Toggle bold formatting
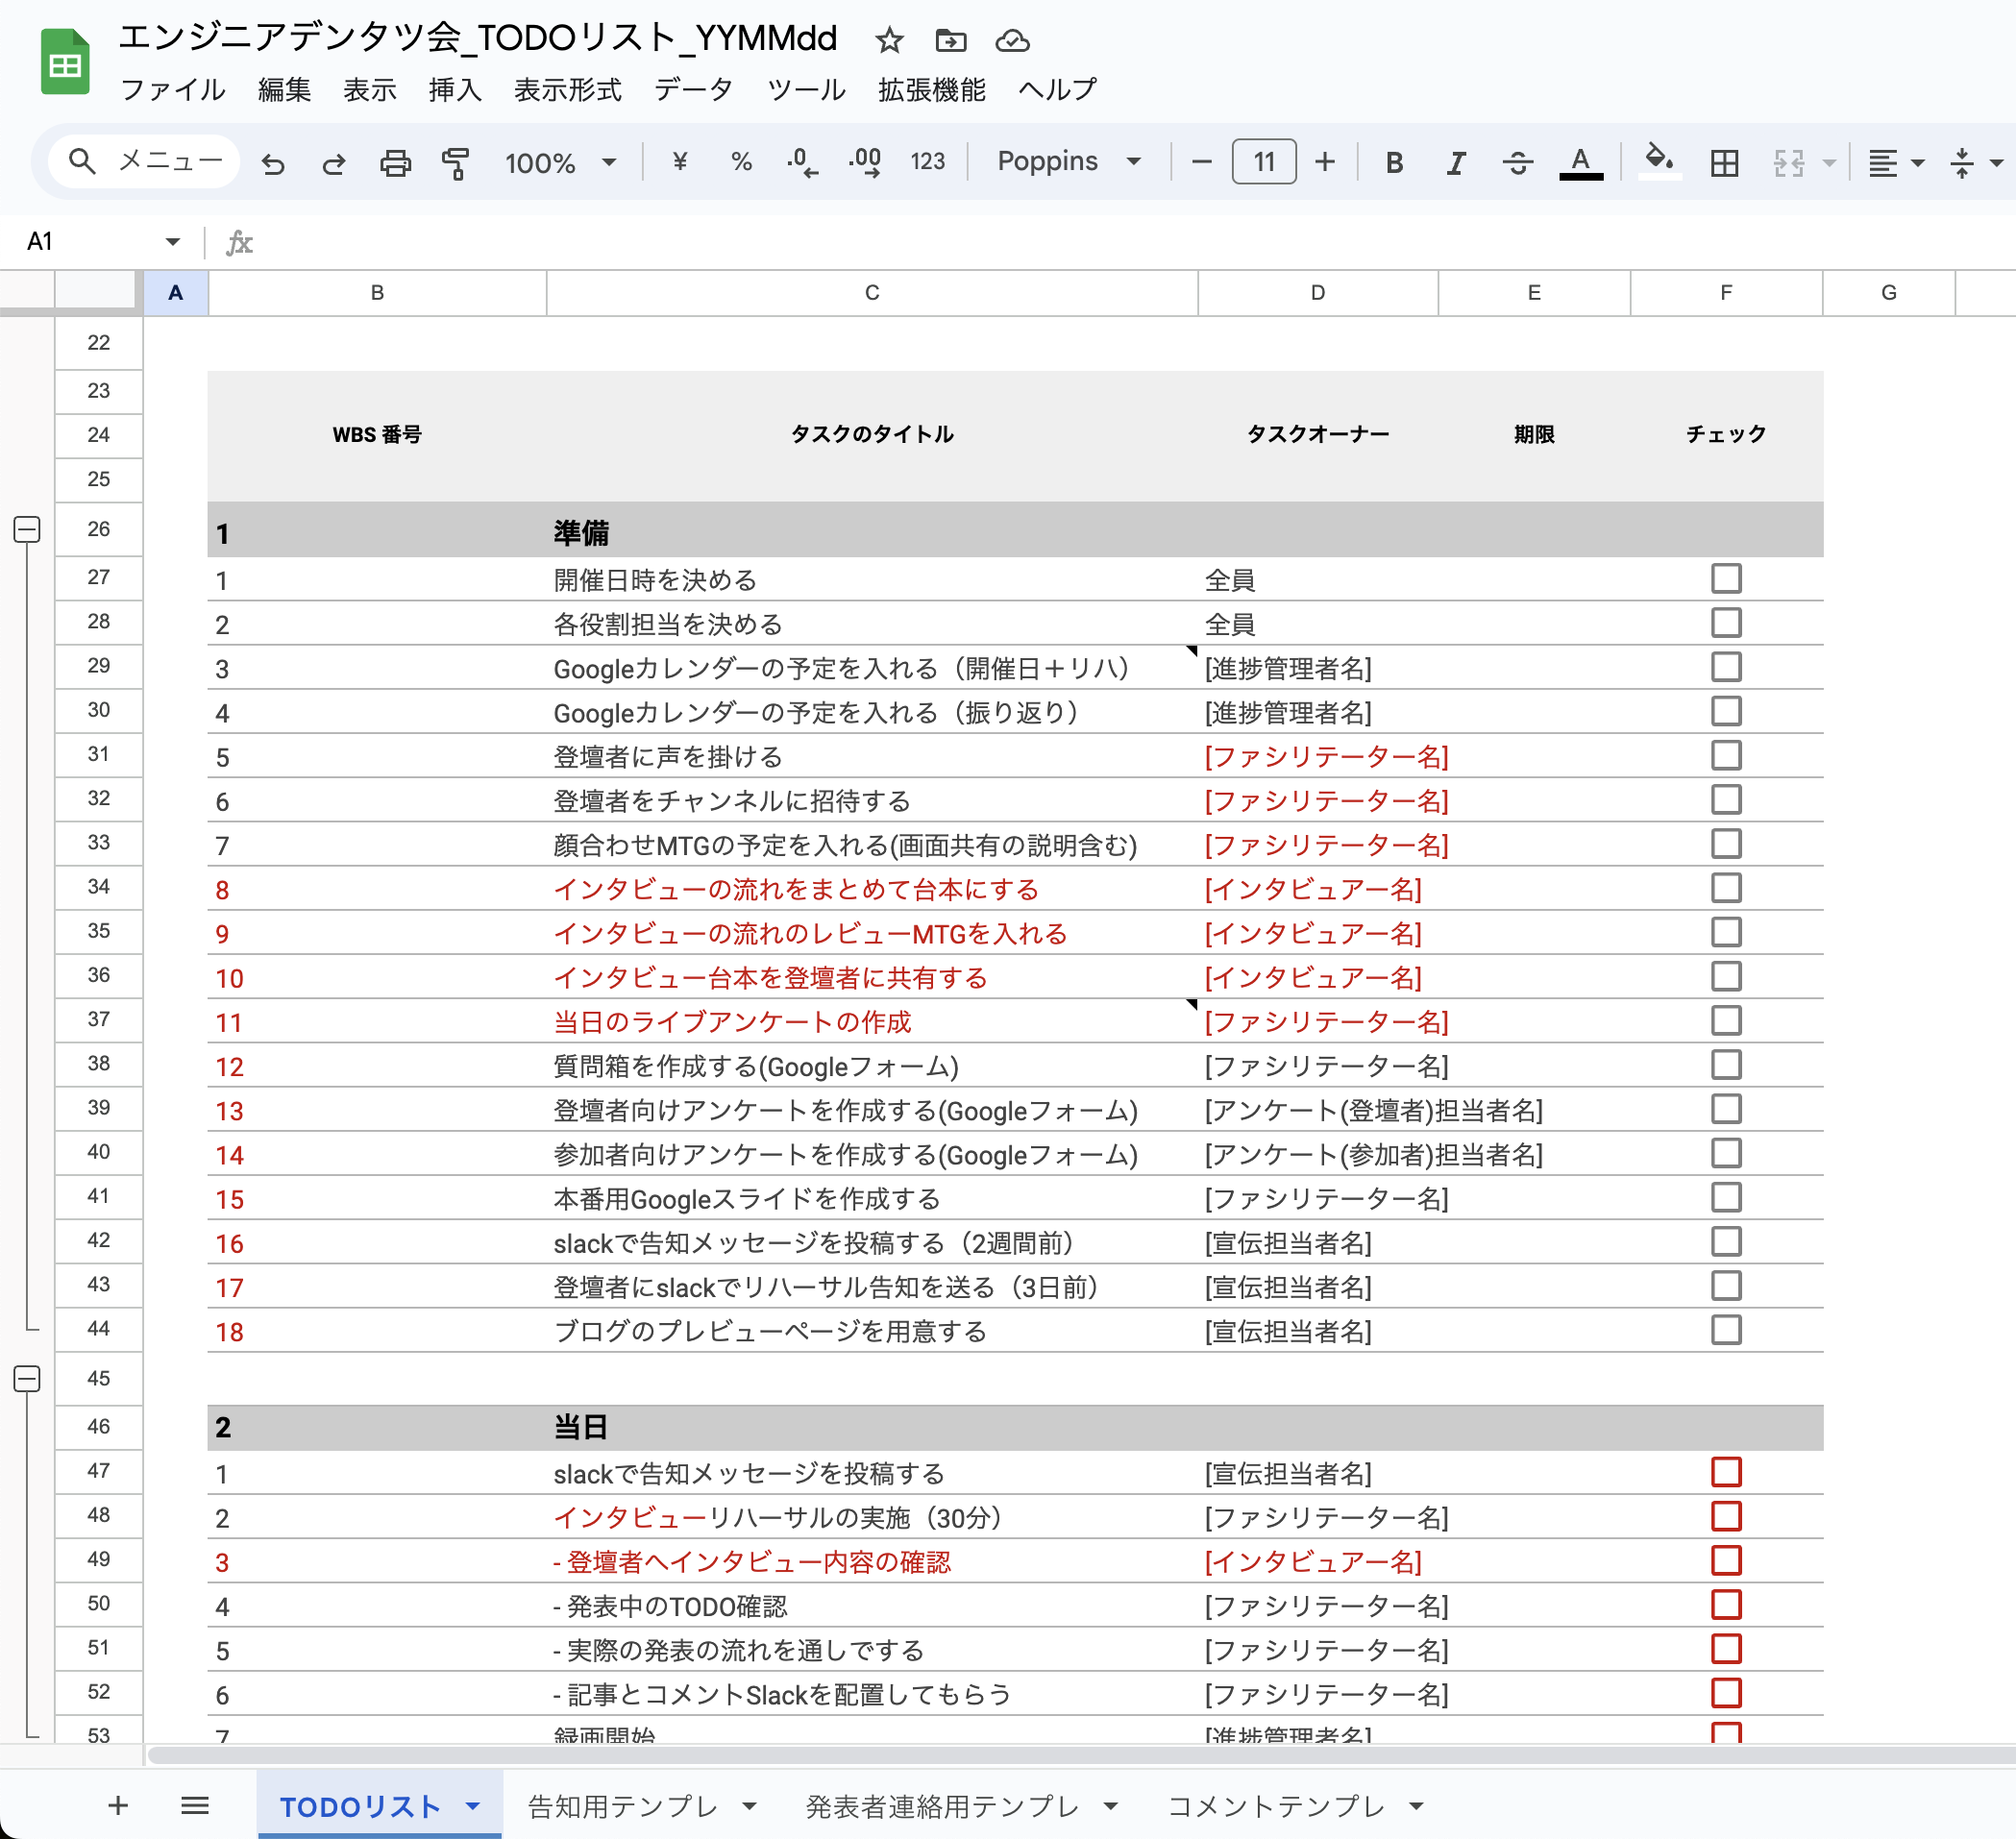The width and height of the screenshot is (2016, 1839). 1394,162
